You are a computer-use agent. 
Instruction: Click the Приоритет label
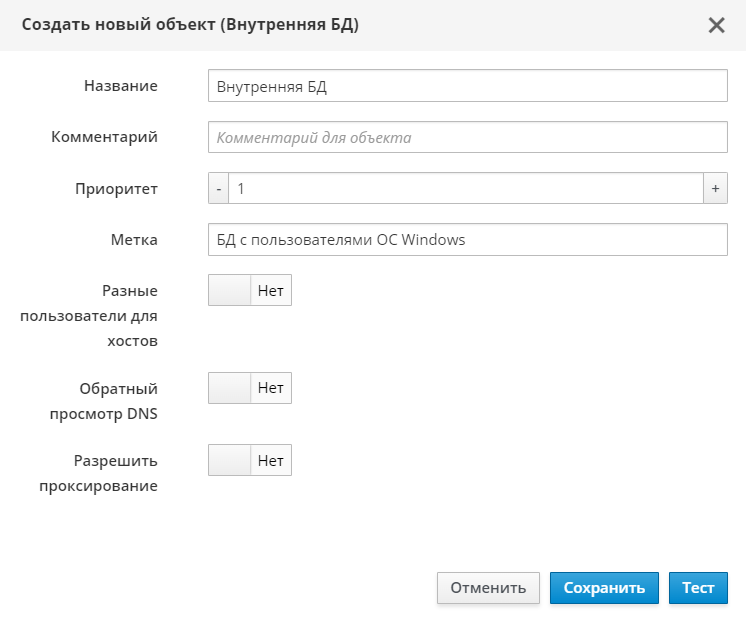[116, 188]
